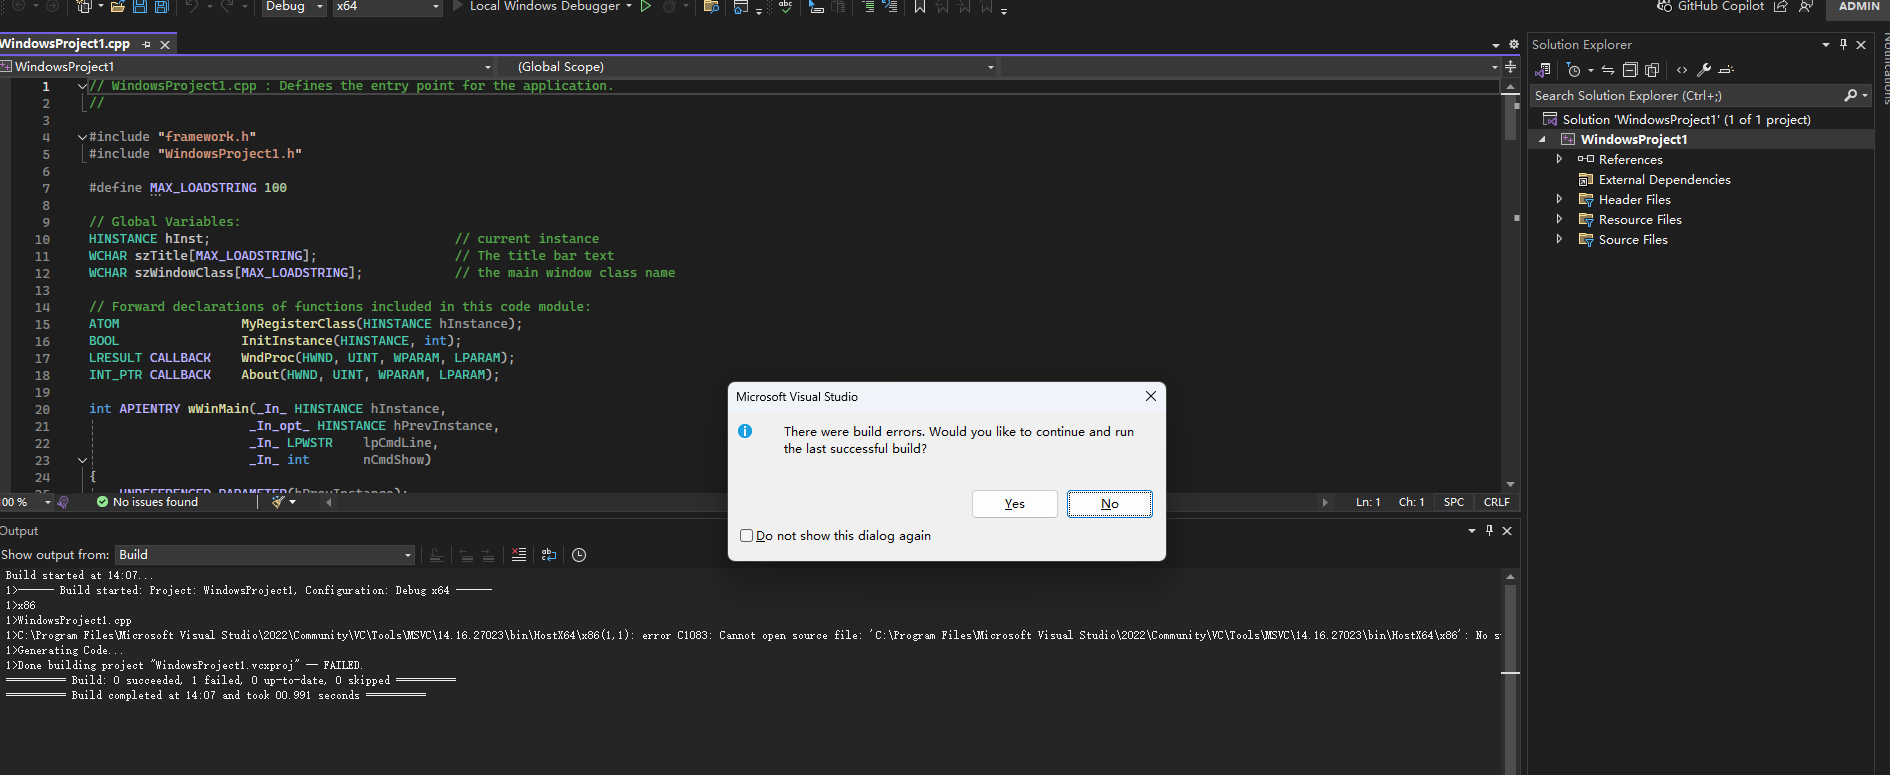The image size is (1890, 775).
Task: Toggle Word Wrap in Output window
Action: tap(549, 555)
